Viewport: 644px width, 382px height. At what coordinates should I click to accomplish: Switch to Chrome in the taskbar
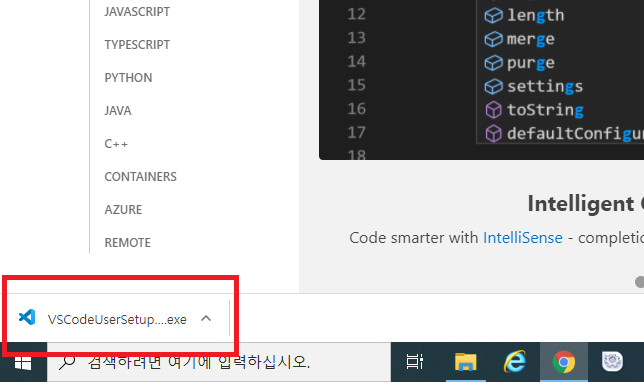564,362
